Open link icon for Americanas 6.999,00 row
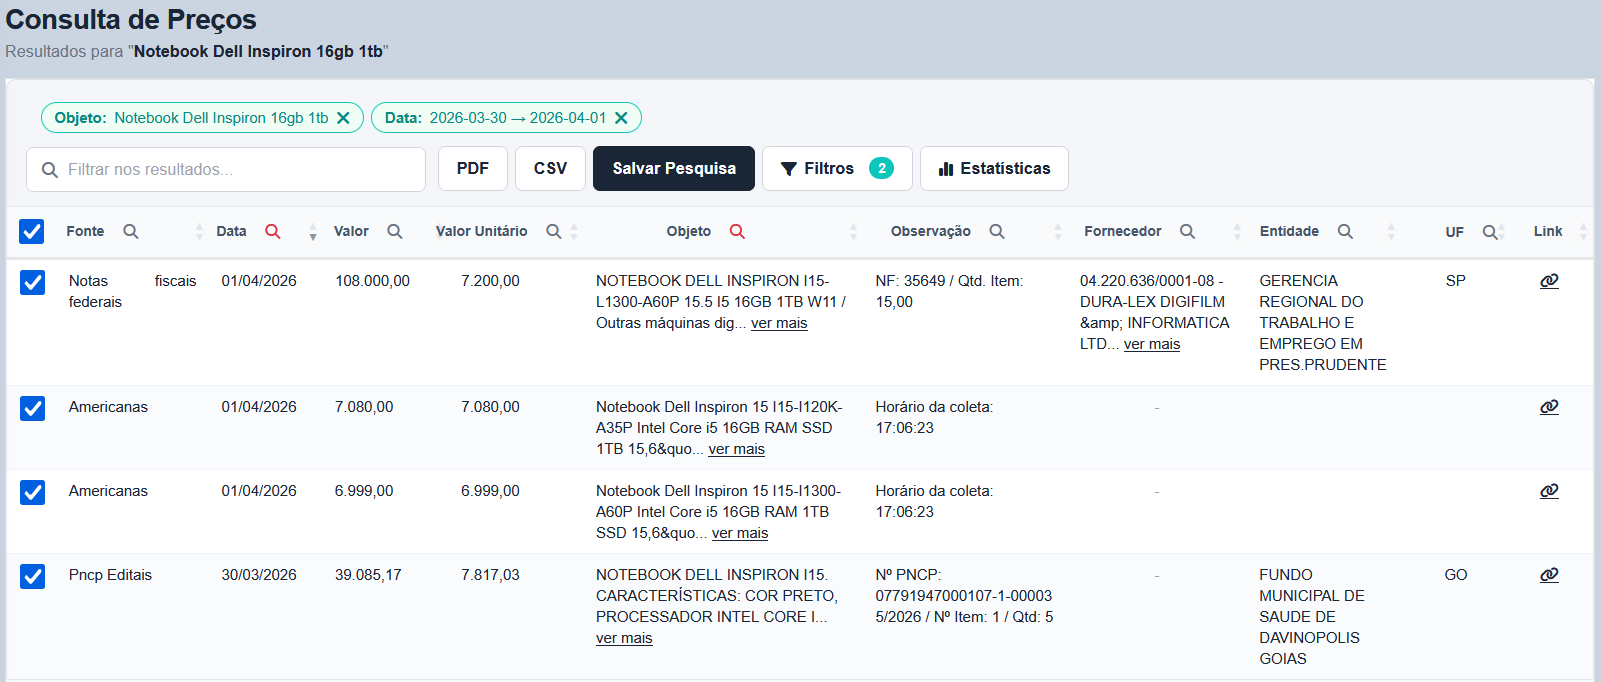The width and height of the screenshot is (1601, 682). coord(1549,491)
